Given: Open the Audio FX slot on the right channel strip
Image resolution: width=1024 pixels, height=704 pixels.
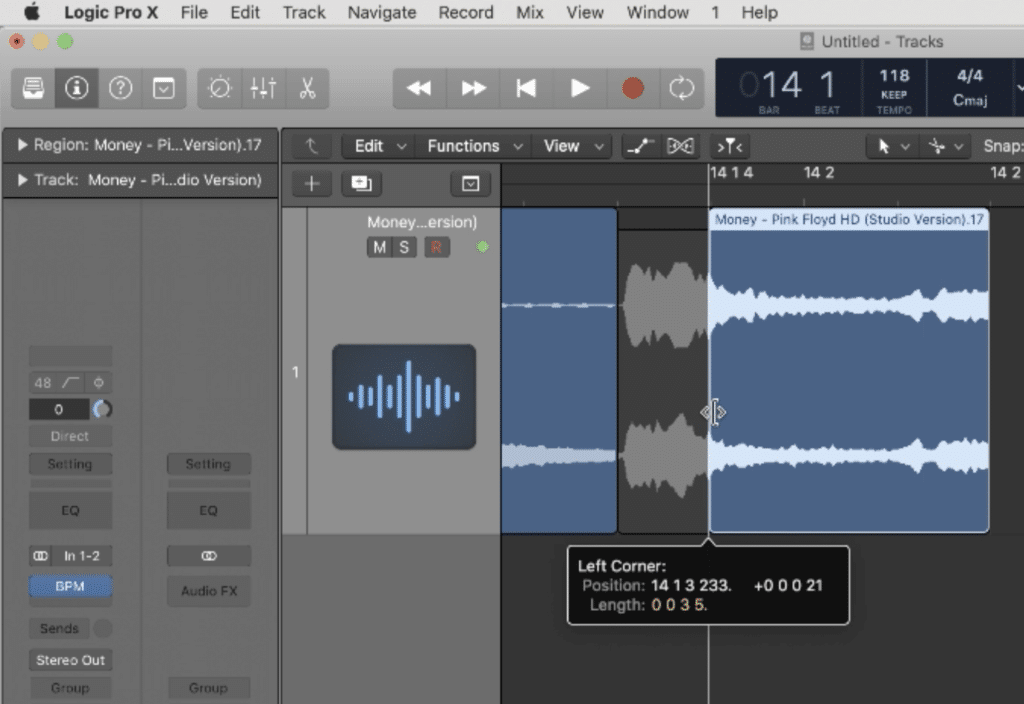Looking at the screenshot, I should point(207,591).
